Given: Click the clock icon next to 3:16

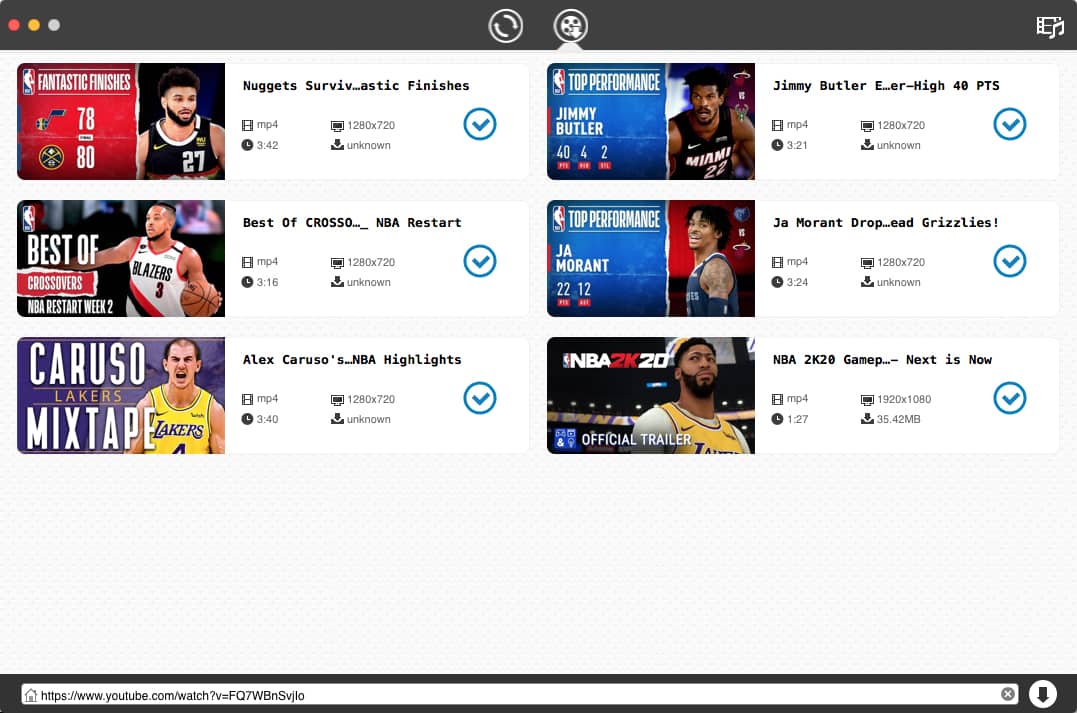Looking at the screenshot, I should 247,282.
